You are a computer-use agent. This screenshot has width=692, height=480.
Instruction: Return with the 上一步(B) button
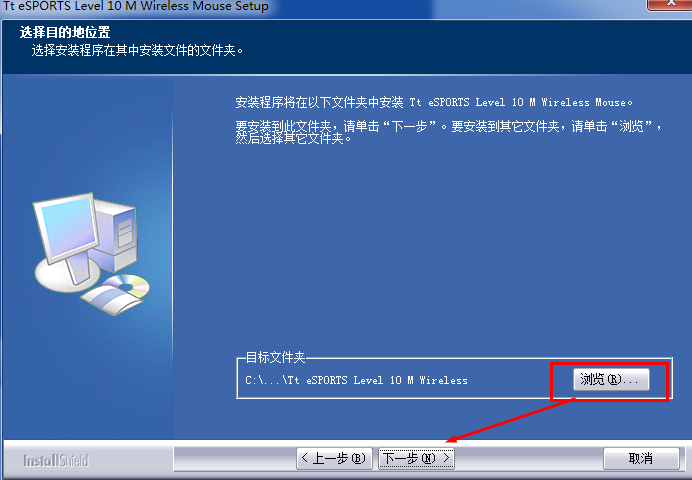point(335,458)
